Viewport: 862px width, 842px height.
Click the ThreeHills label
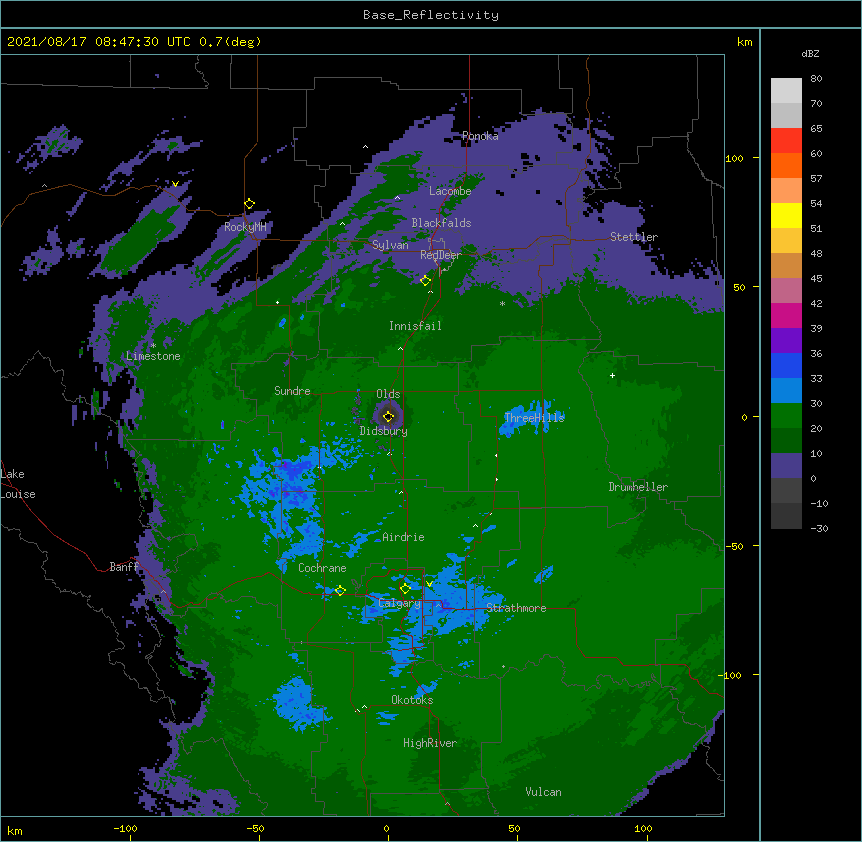tap(534, 418)
